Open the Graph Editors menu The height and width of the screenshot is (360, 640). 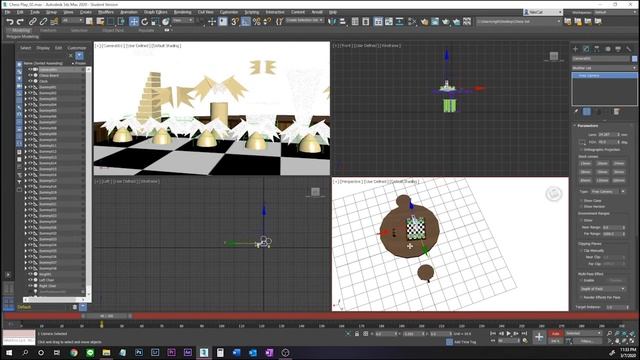(x=156, y=12)
